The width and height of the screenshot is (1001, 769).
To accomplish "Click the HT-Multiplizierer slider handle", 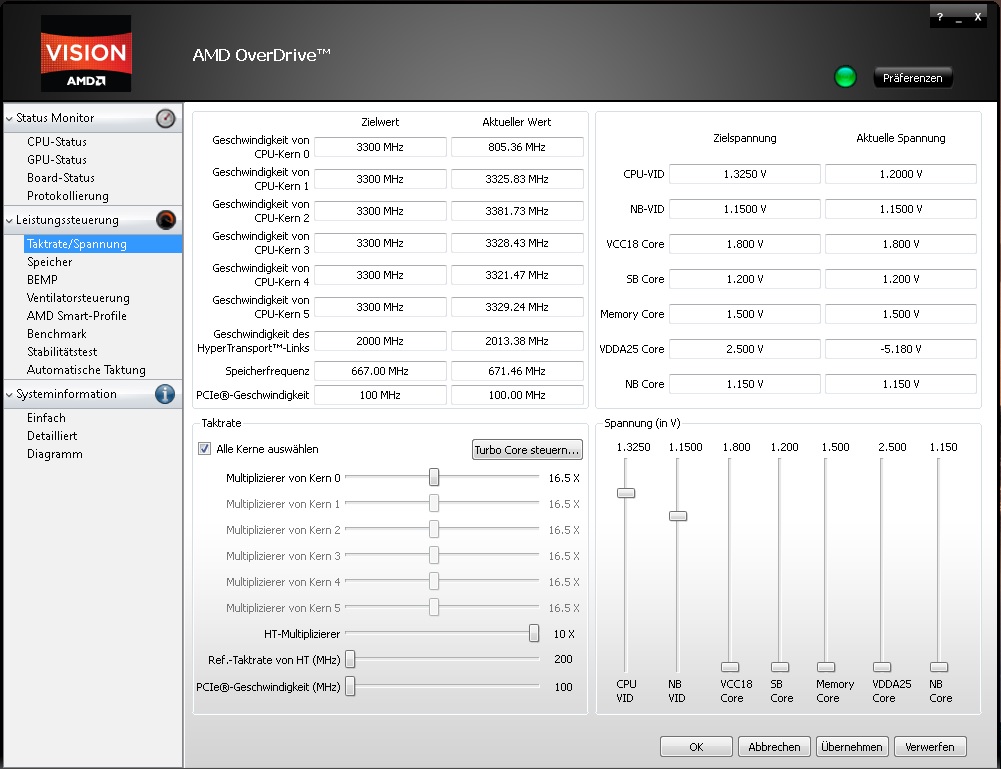I will 534,633.
